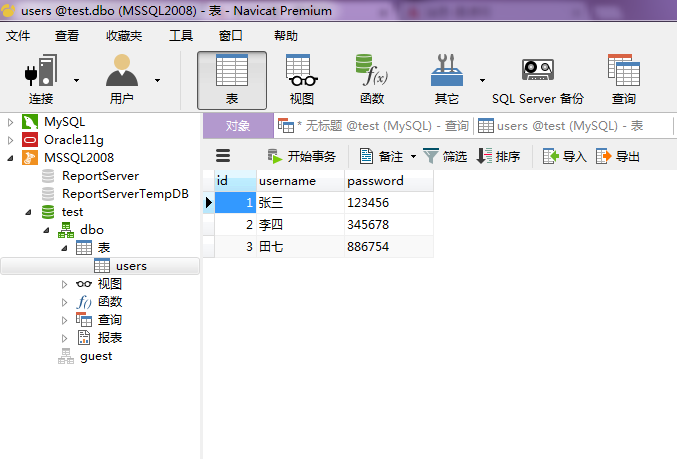Select the dbo schema icon
The height and width of the screenshot is (459, 677).
coord(66,230)
